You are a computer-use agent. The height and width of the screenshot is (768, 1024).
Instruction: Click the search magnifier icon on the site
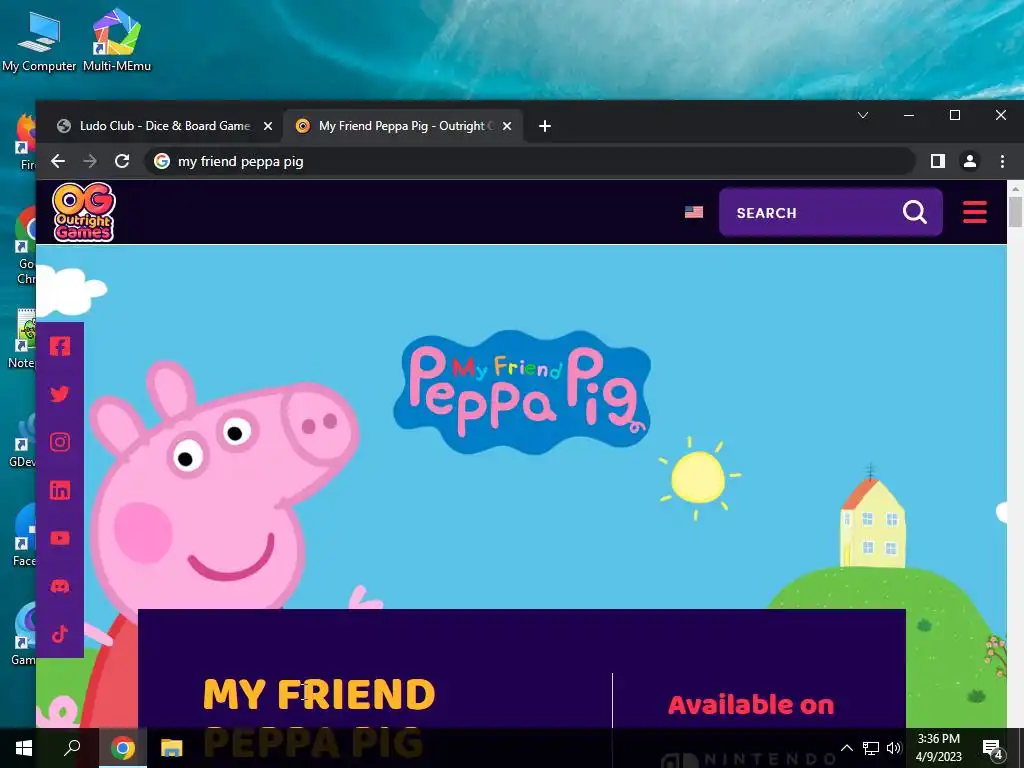914,212
